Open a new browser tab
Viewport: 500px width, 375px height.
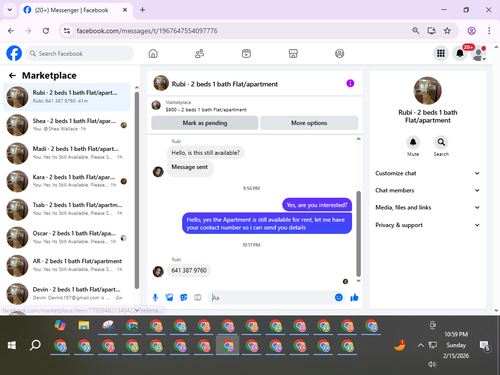click(142, 10)
